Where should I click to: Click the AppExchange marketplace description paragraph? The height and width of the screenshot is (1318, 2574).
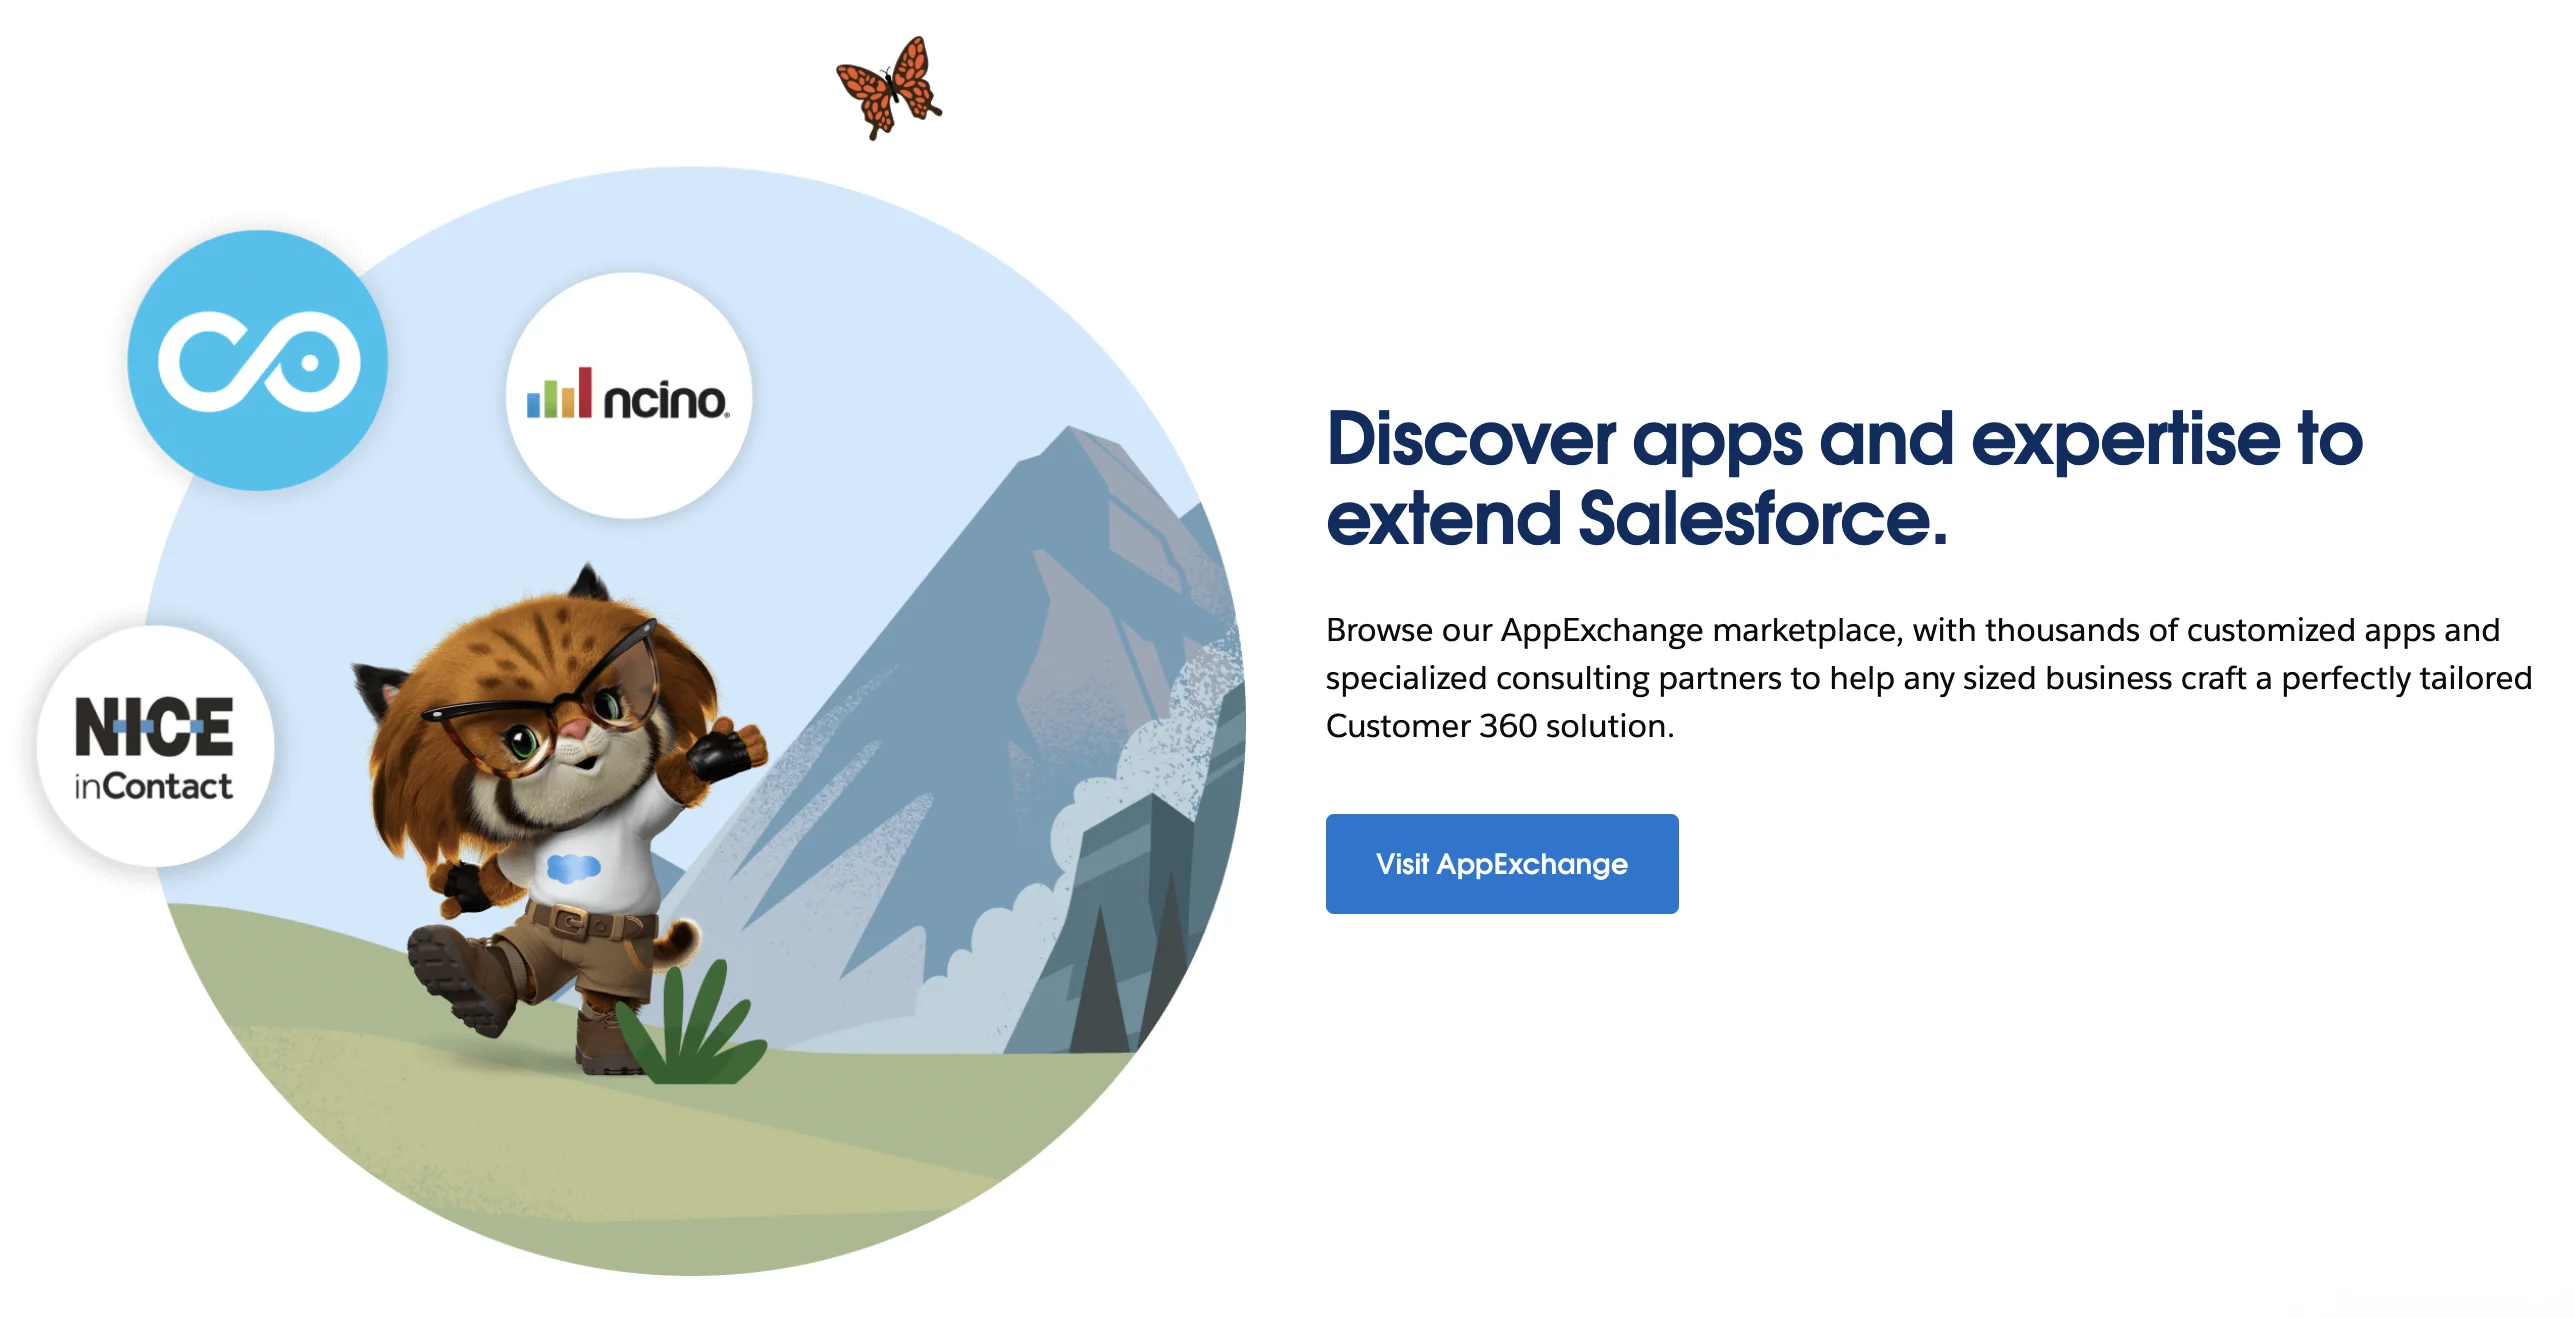pos(1928,678)
